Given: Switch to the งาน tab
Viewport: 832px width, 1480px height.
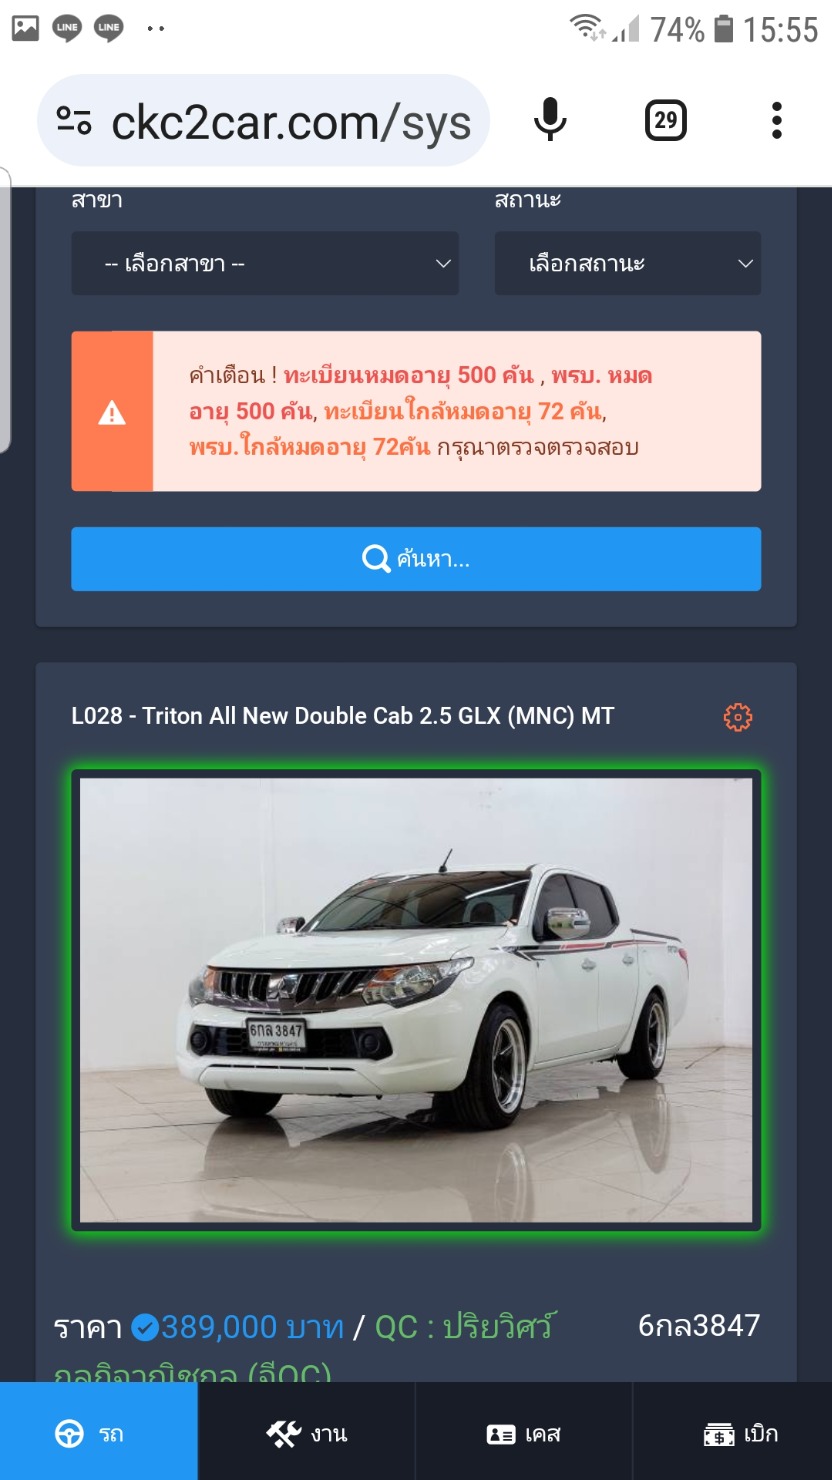Looking at the screenshot, I should 307,1434.
